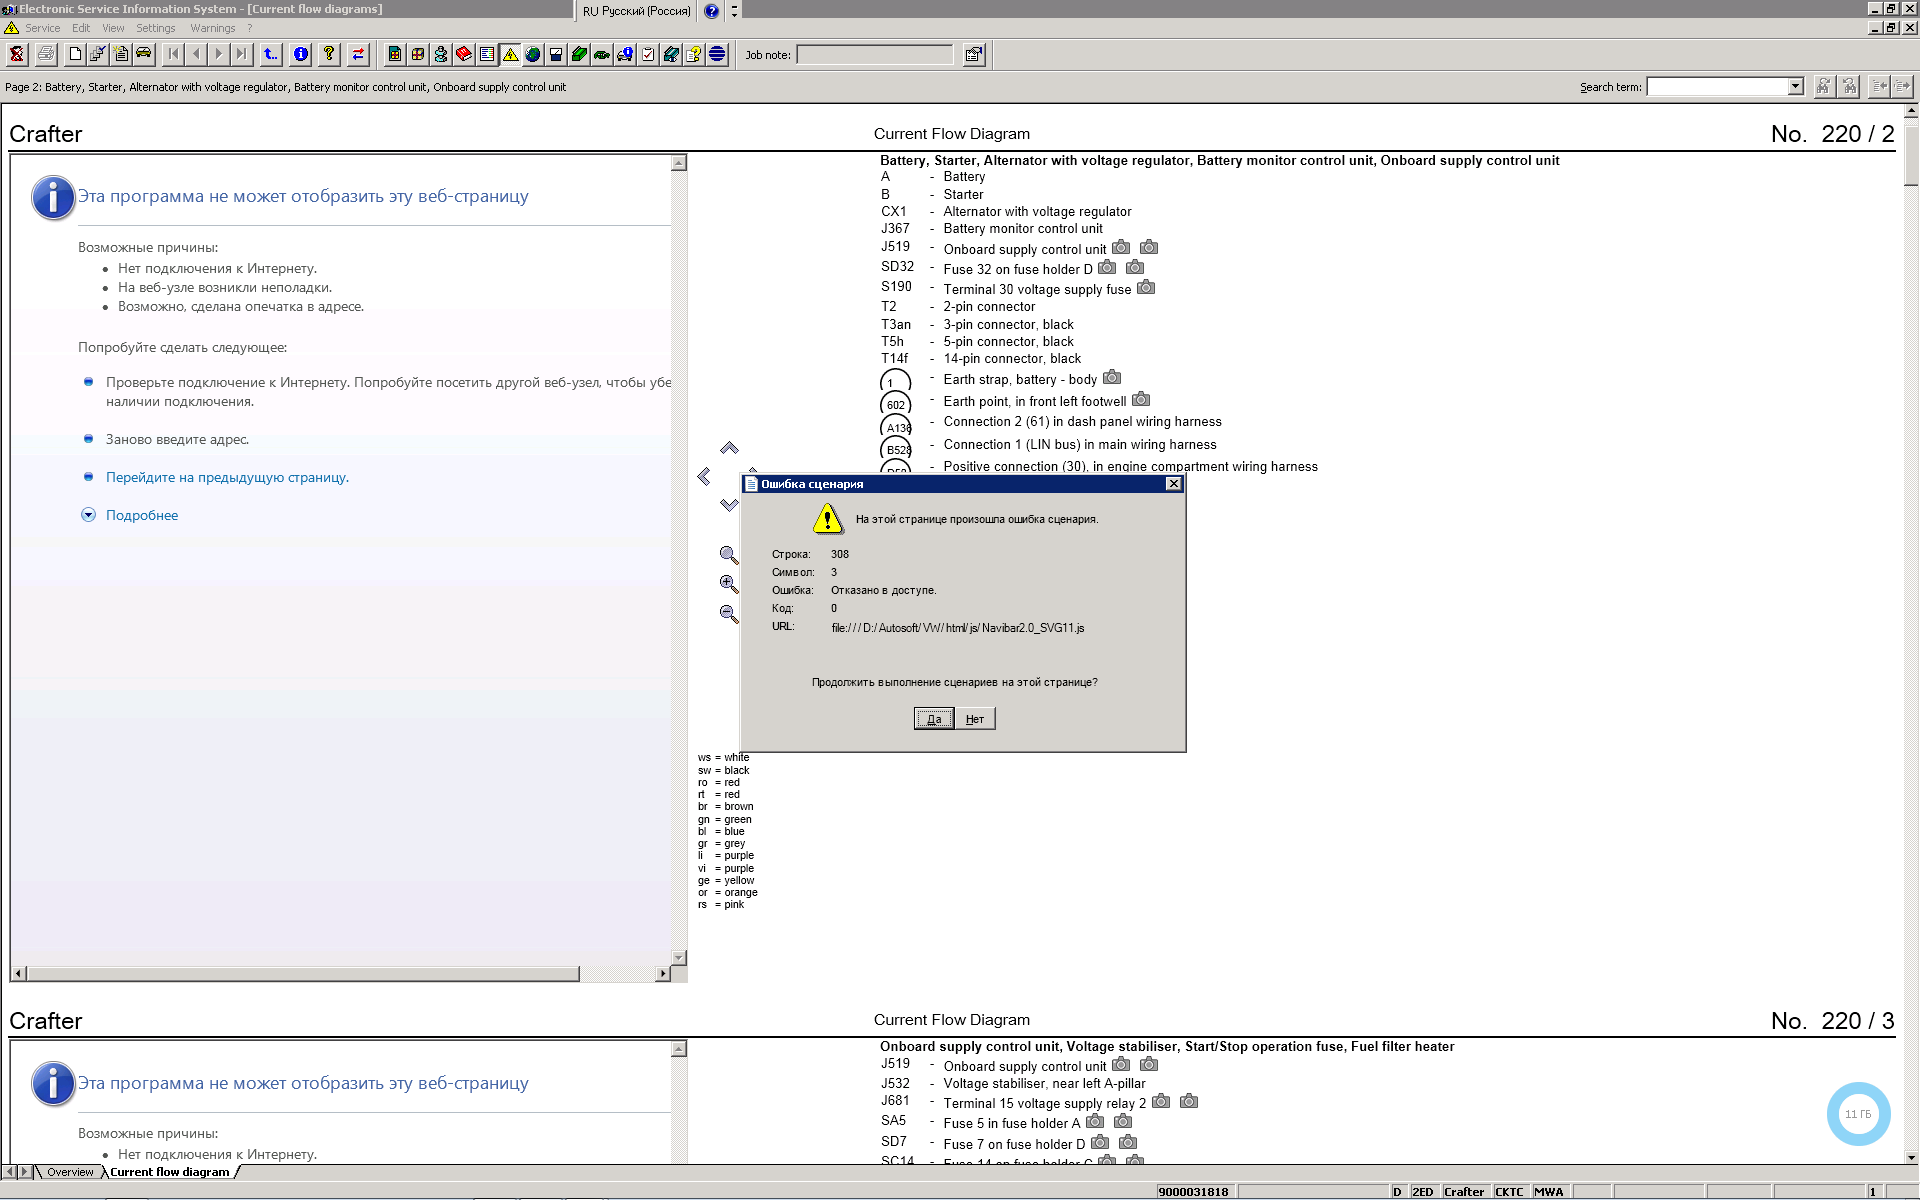Image resolution: width=1920 pixels, height=1200 pixels.
Task: Click the icon button beside Job note
Action: pyautogui.click(x=974, y=55)
